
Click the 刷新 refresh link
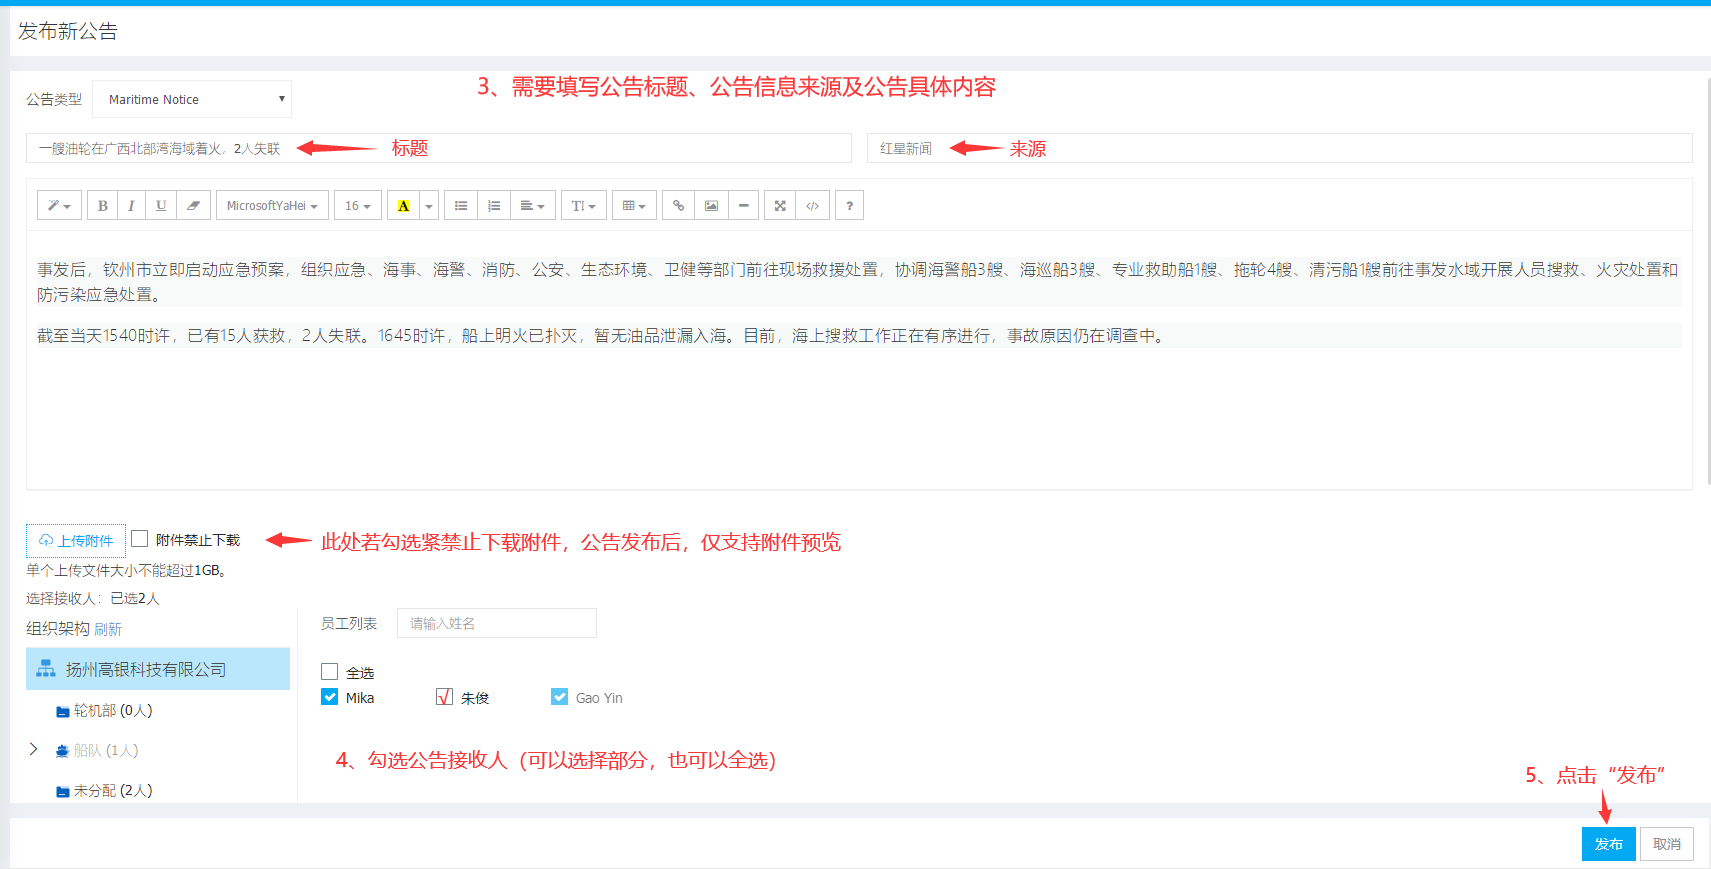tap(108, 629)
